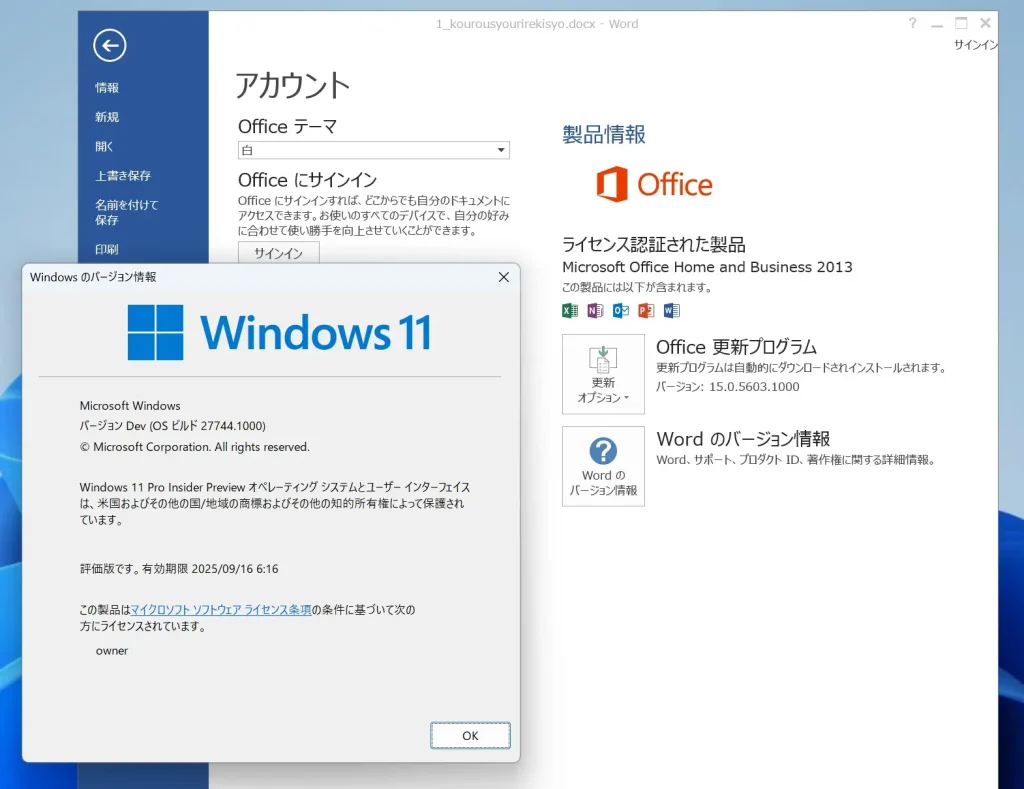
Task: Open the 更新オプション dropdown button
Action: (x=603, y=374)
